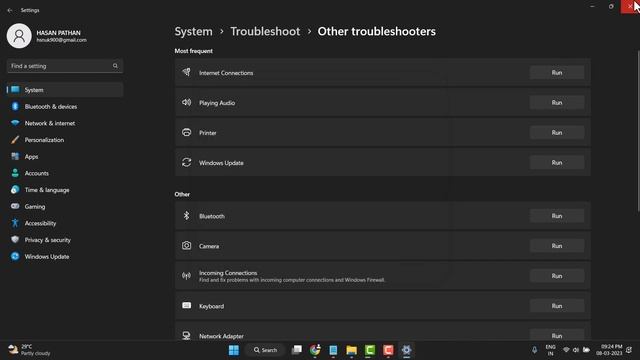Click the Incoming Connections antenna icon
This screenshot has width=640, height=360.
(187, 276)
